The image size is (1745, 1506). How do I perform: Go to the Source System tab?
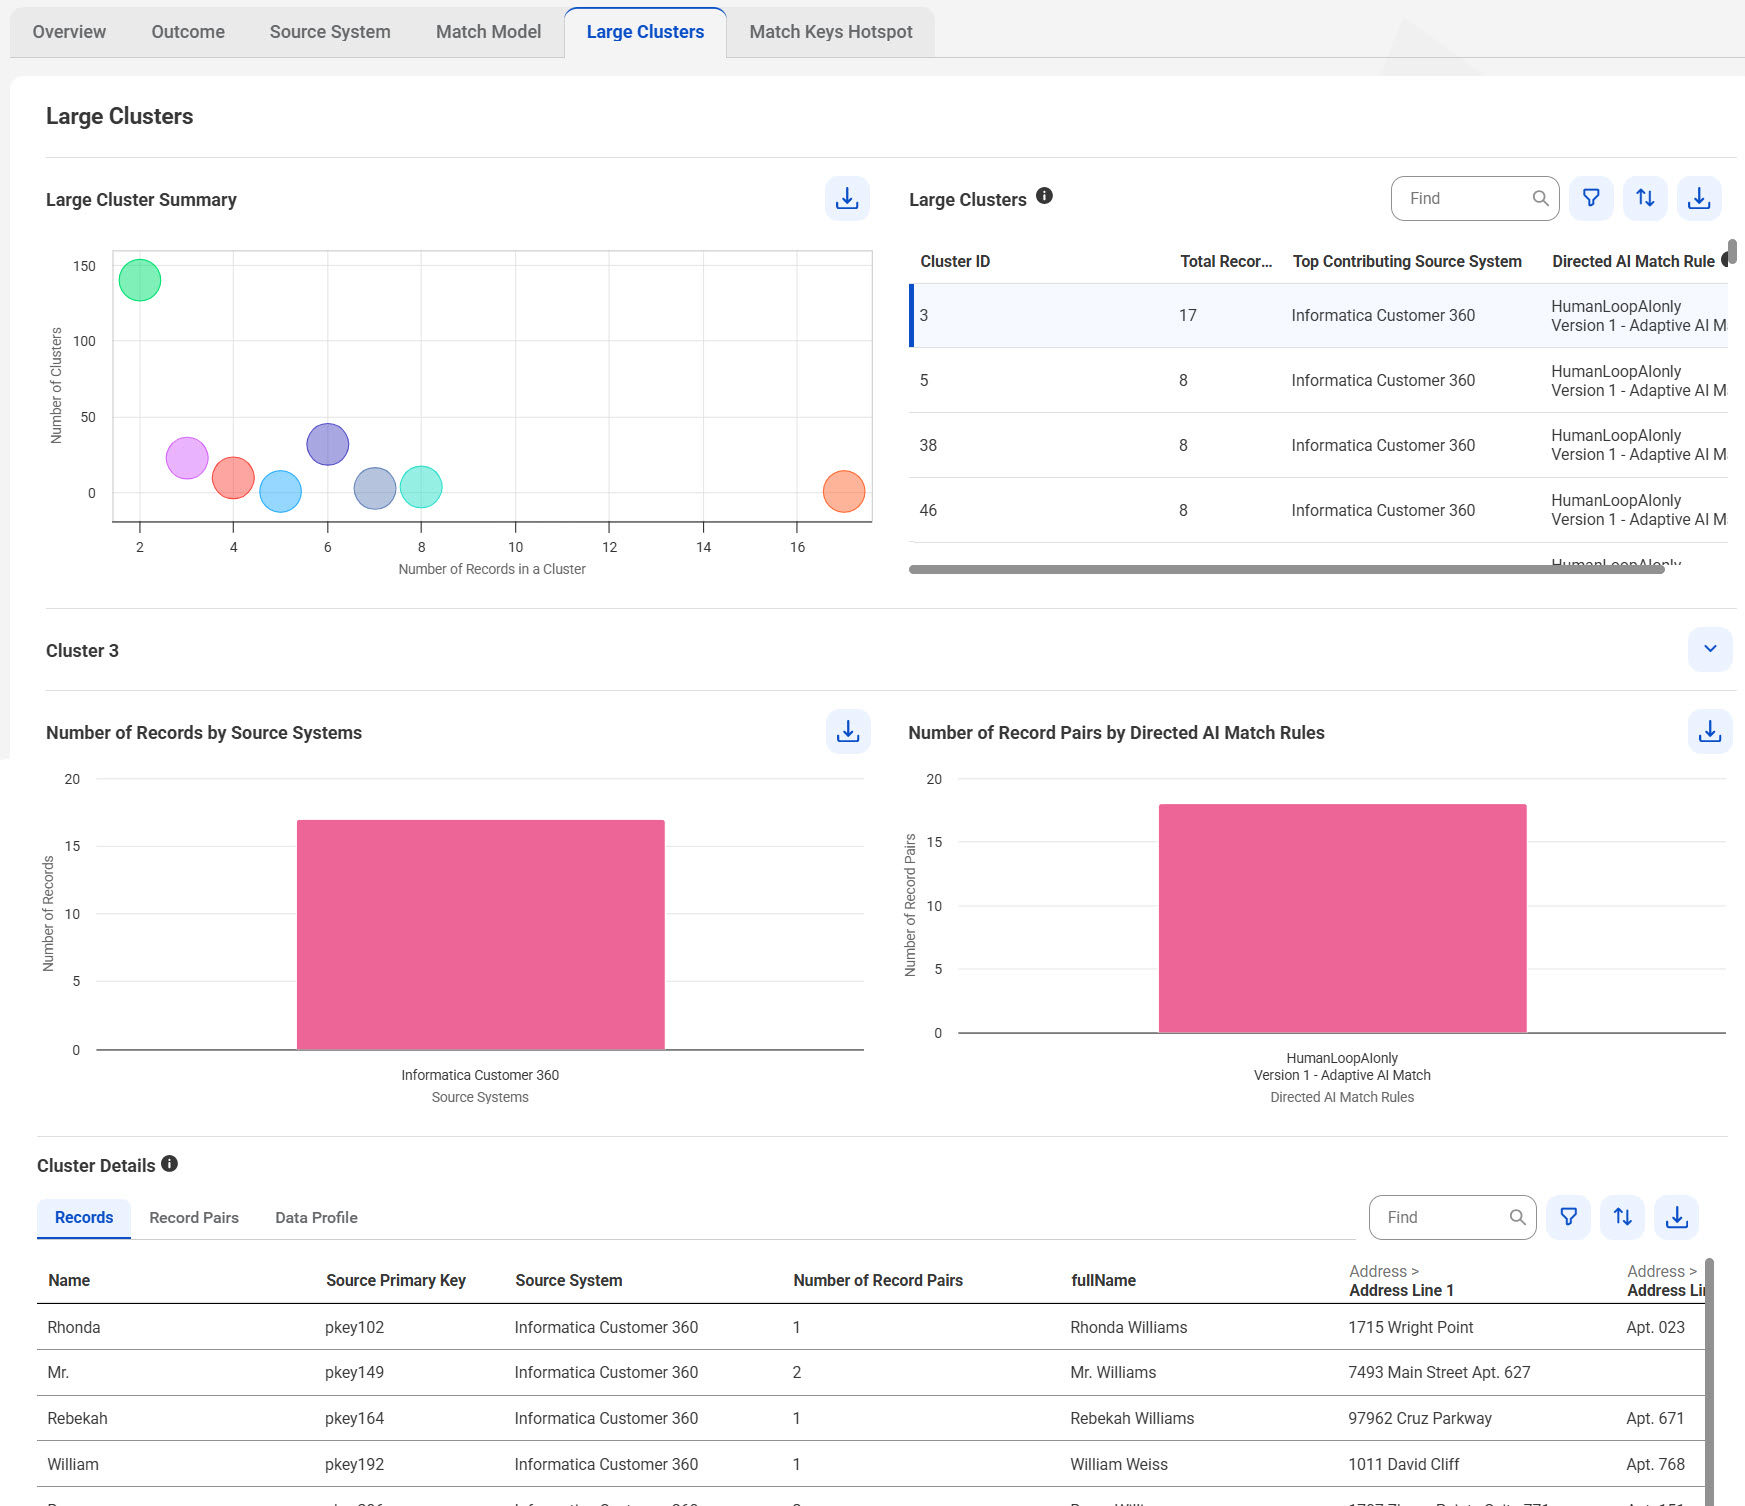coord(330,32)
